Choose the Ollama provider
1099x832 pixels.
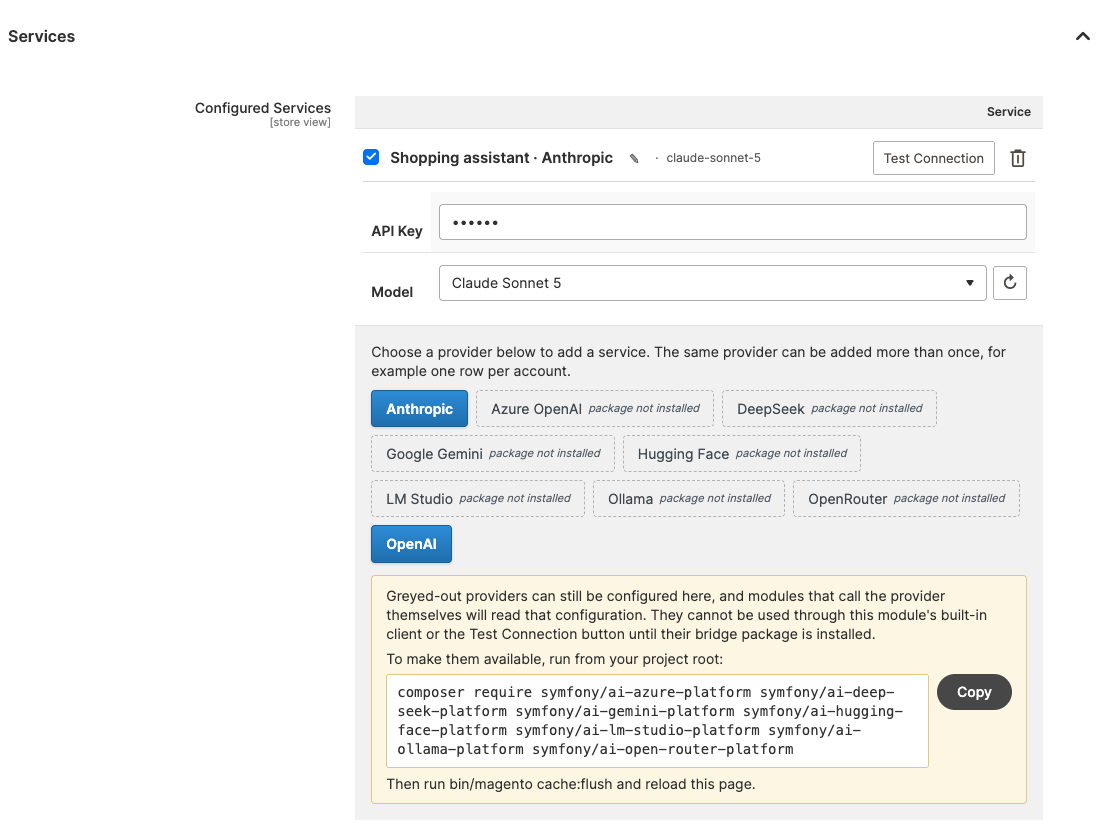pos(689,498)
